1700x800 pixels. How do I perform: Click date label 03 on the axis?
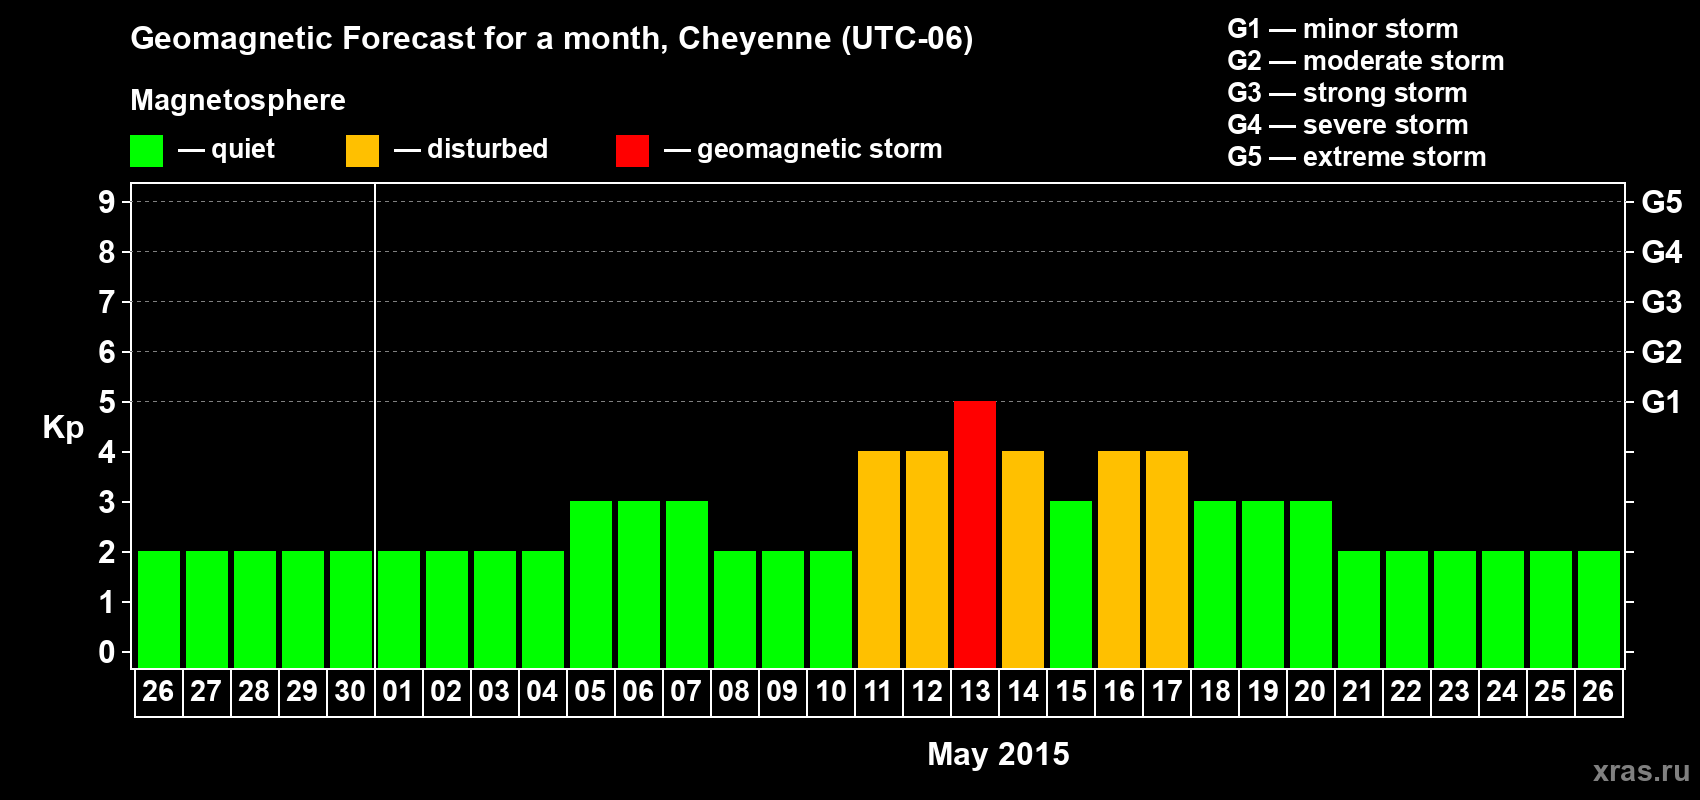tap(495, 692)
